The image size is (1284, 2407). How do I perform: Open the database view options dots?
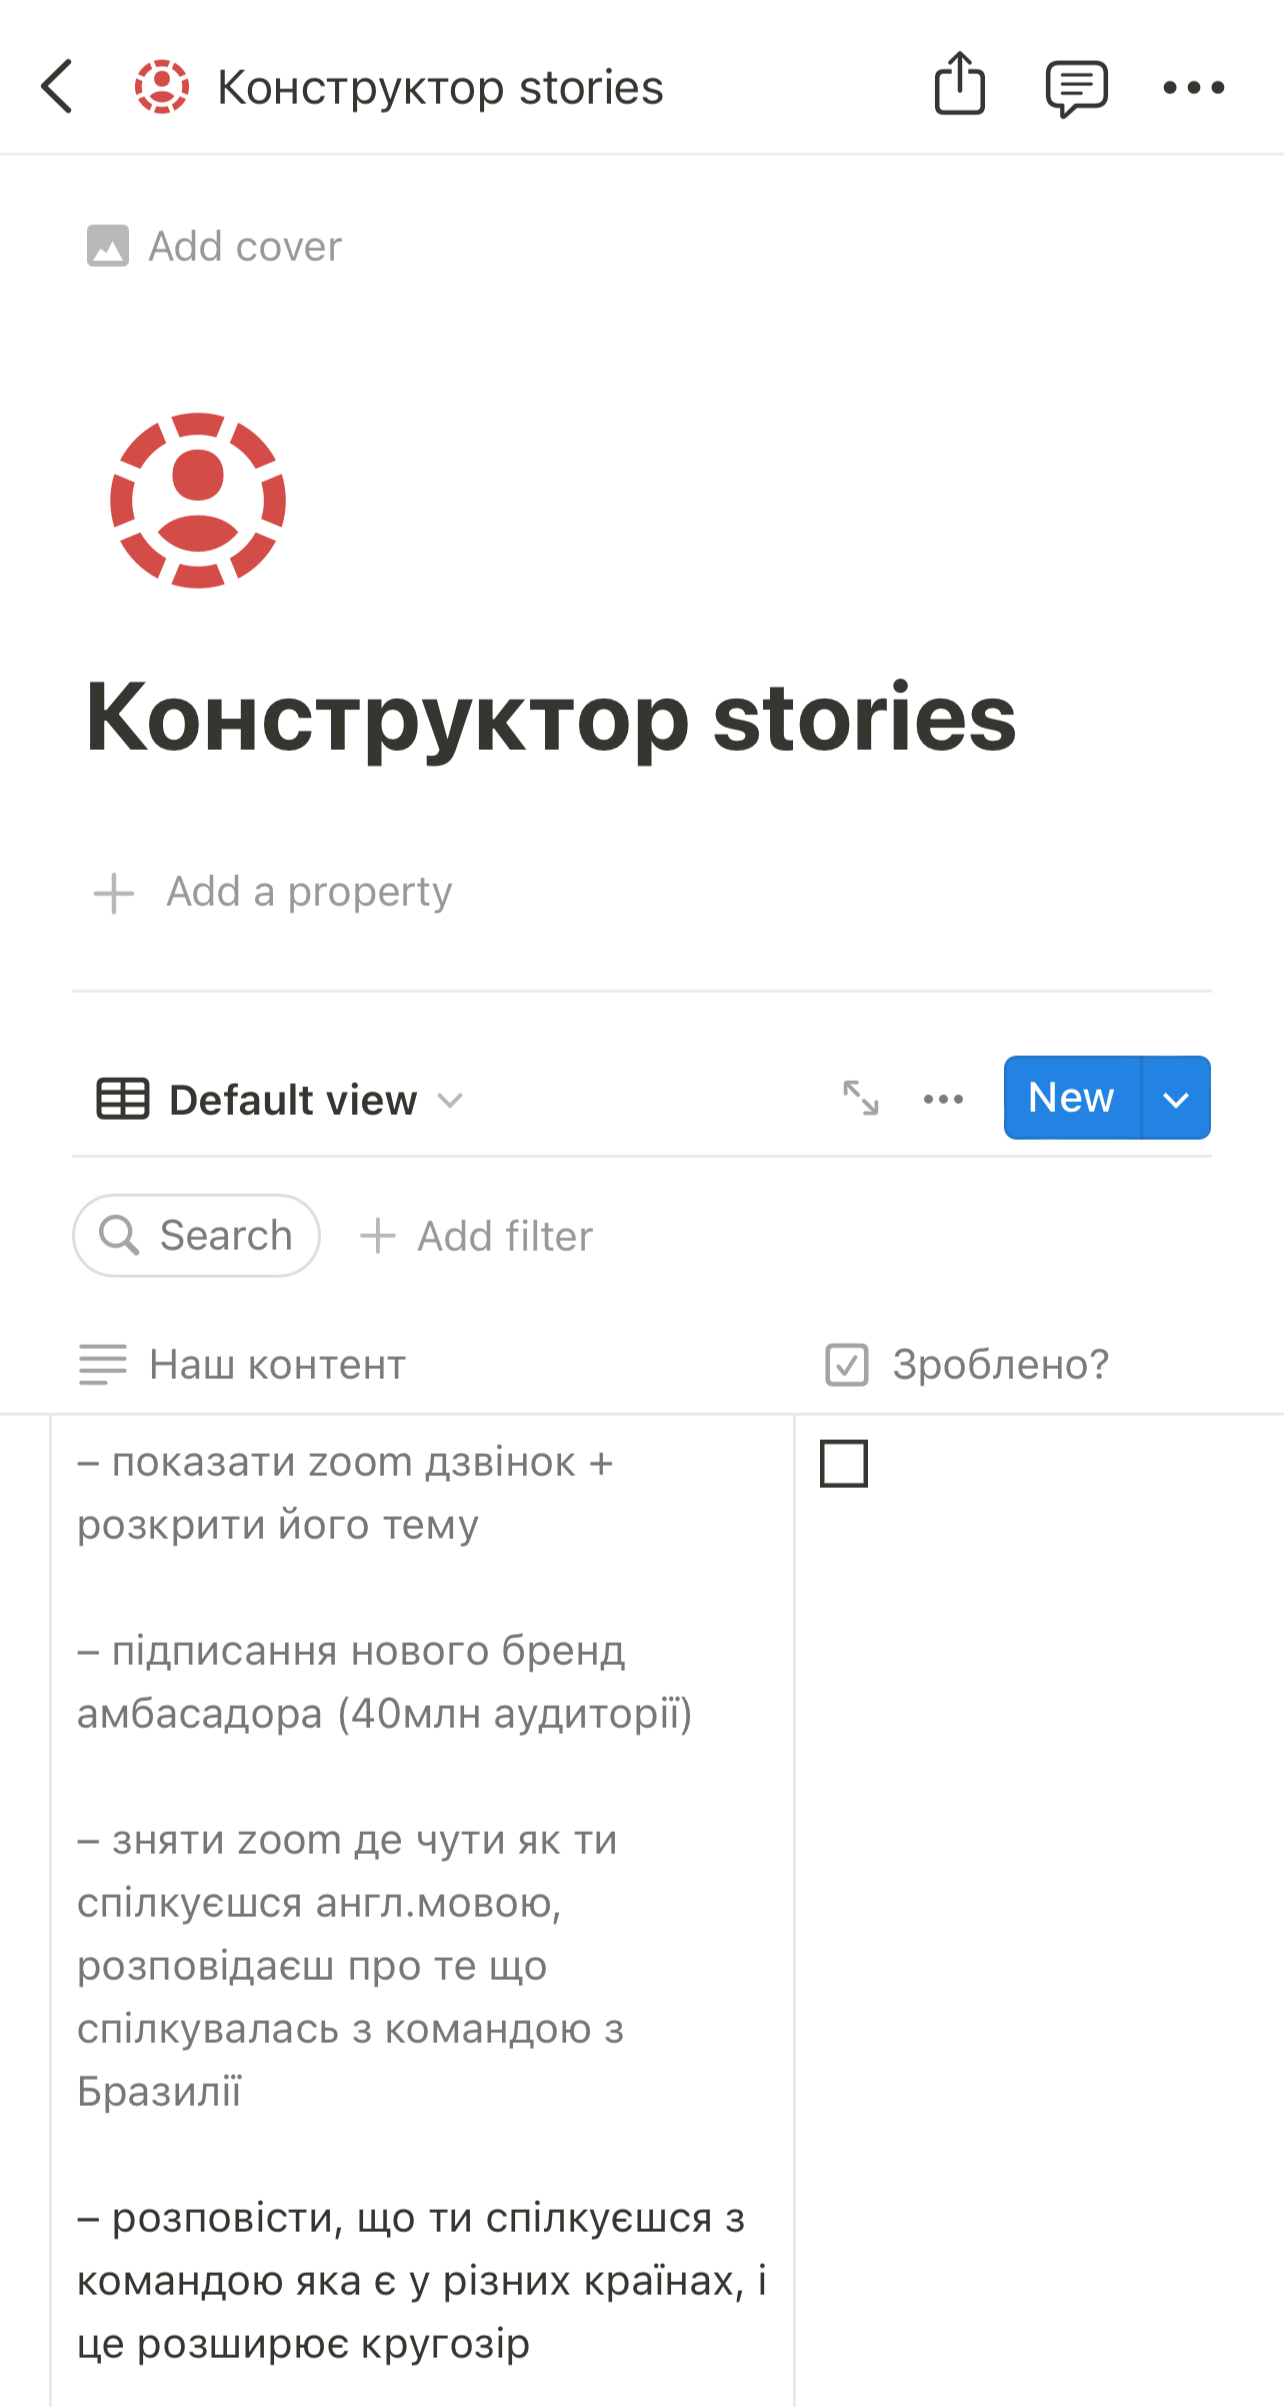(943, 1099)
